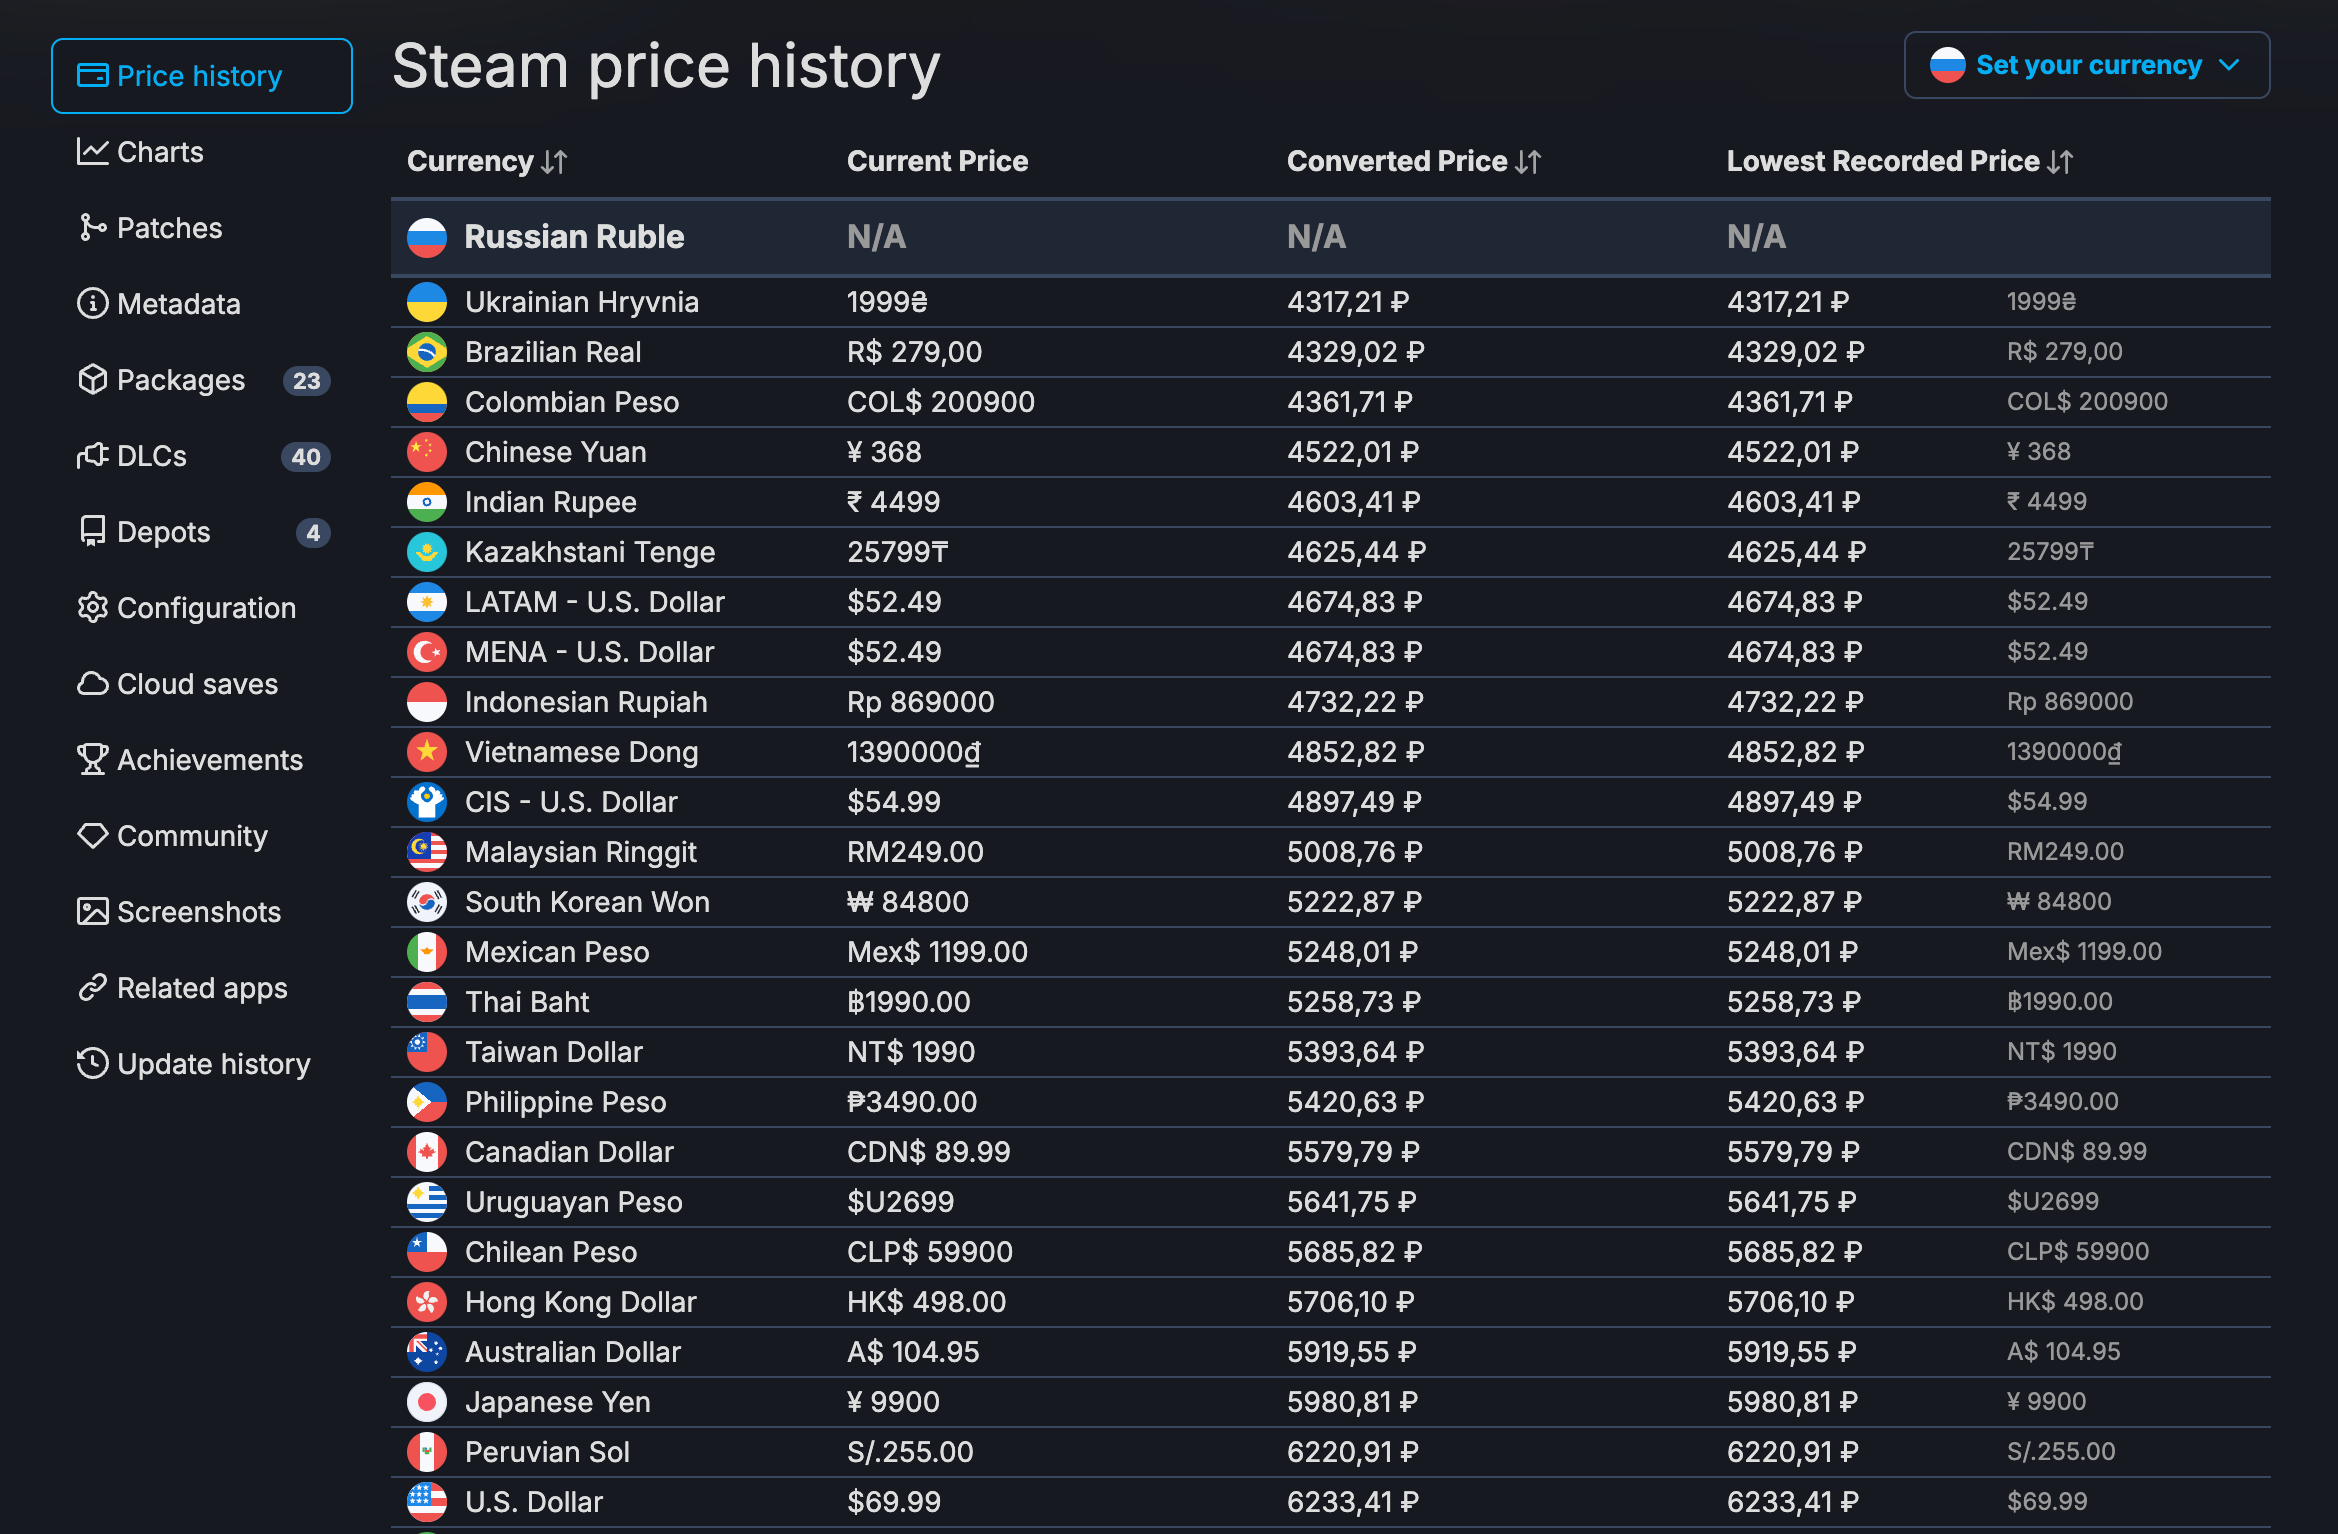Viewport: 2338px width, 1534px height.
Task: Click the Configuration gear icon
Action: click(92, 608)
